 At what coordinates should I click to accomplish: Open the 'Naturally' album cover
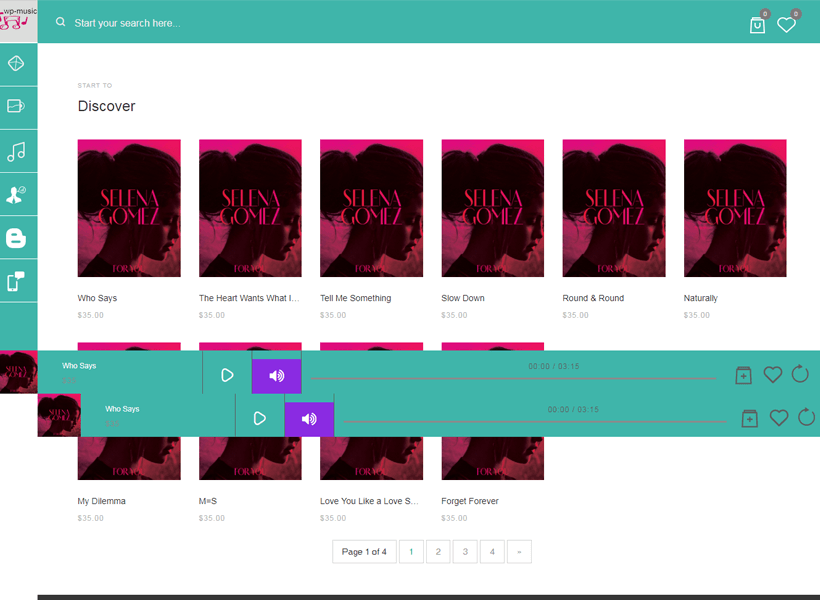[735, 208]
